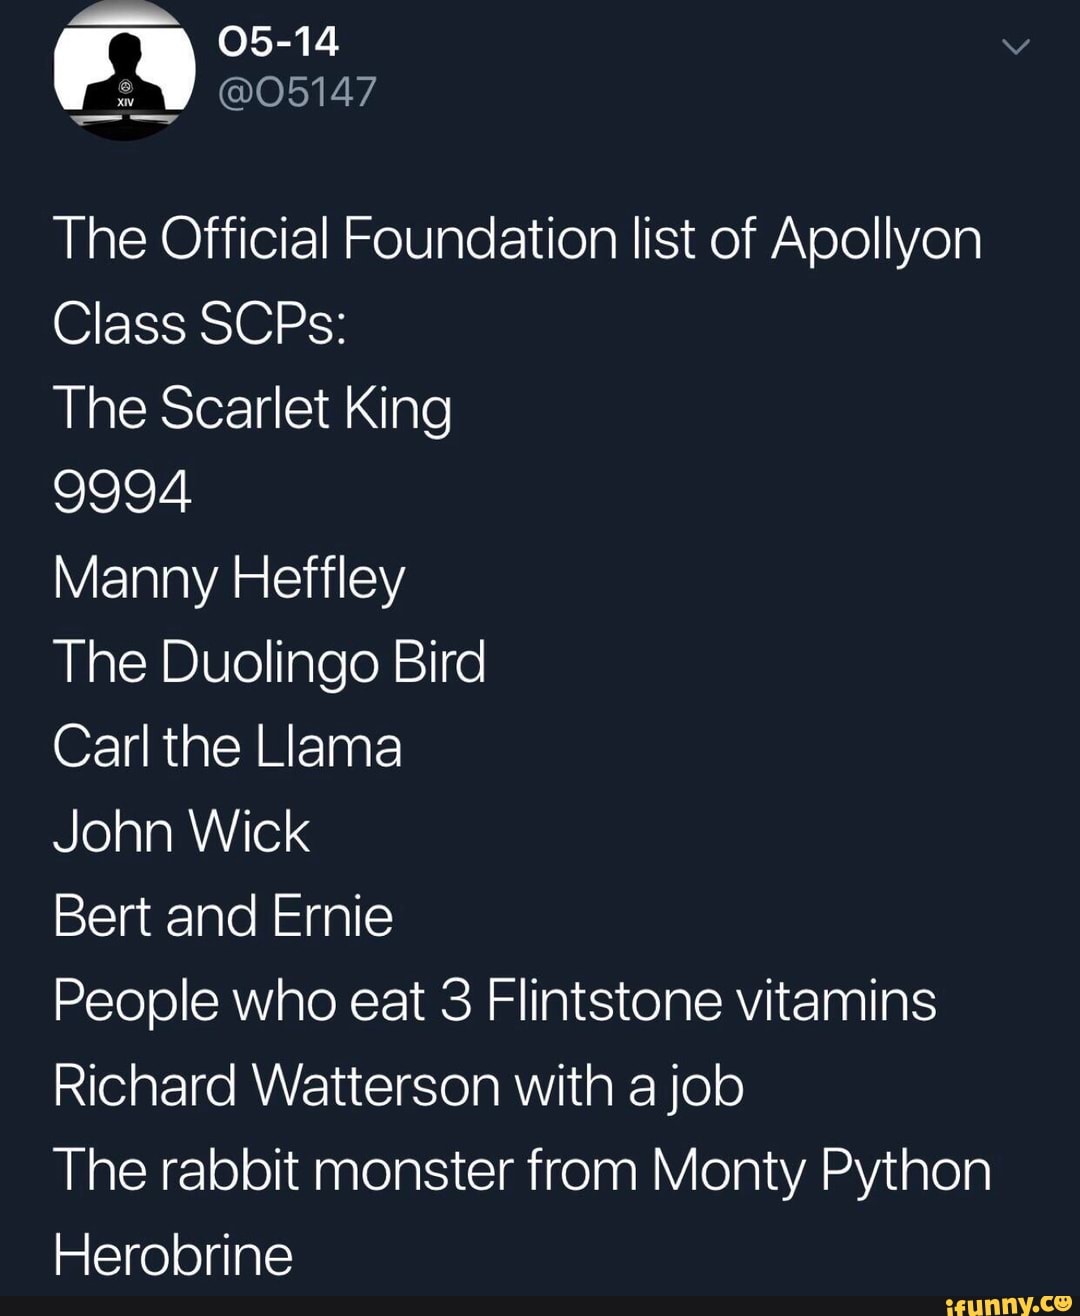Select 'Bert and Ernie' text

(222, 914)
